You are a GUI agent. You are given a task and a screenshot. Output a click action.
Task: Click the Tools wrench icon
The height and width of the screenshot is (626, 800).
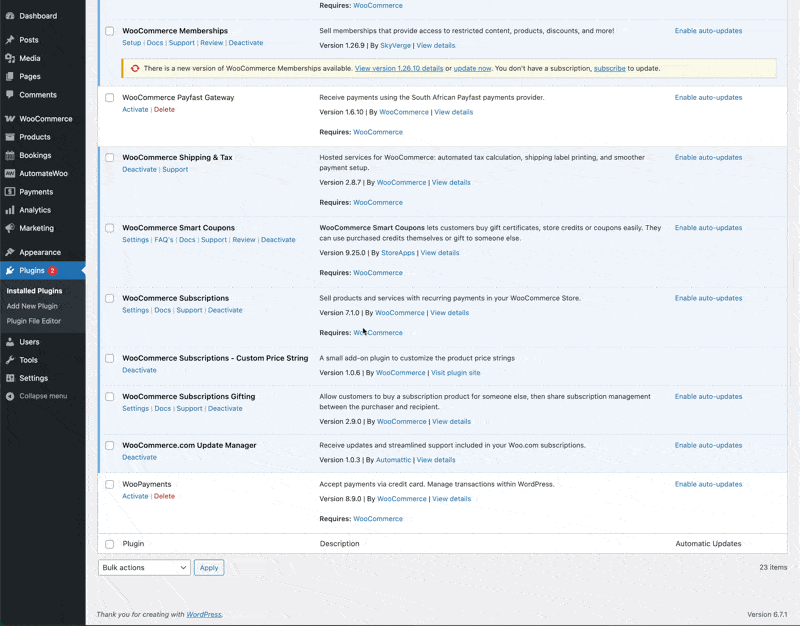10,360
